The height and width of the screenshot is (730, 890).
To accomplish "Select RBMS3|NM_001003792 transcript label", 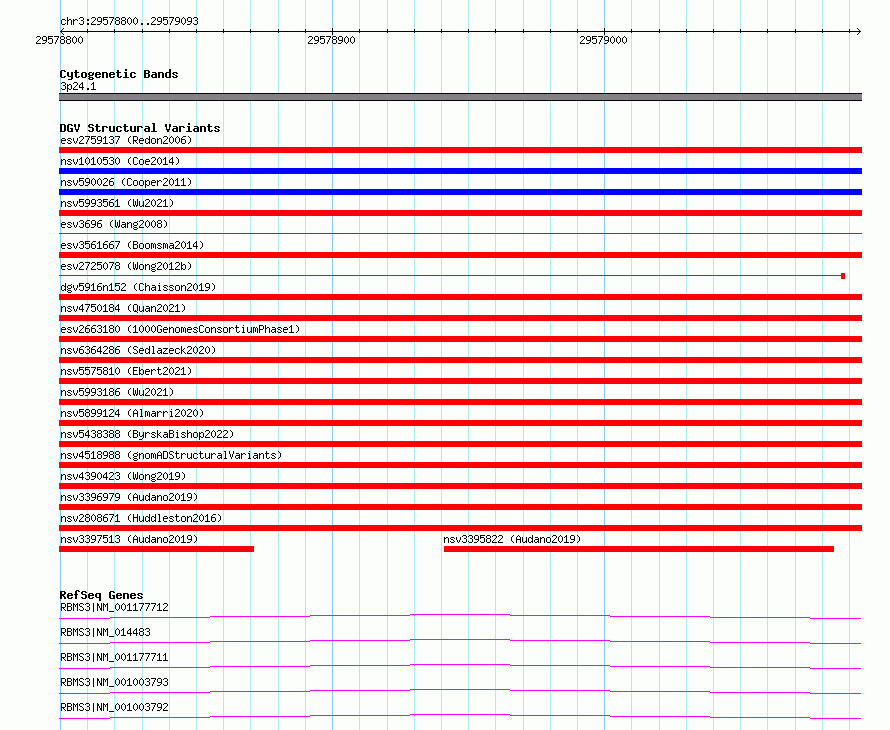I will [x=114, y=707].
